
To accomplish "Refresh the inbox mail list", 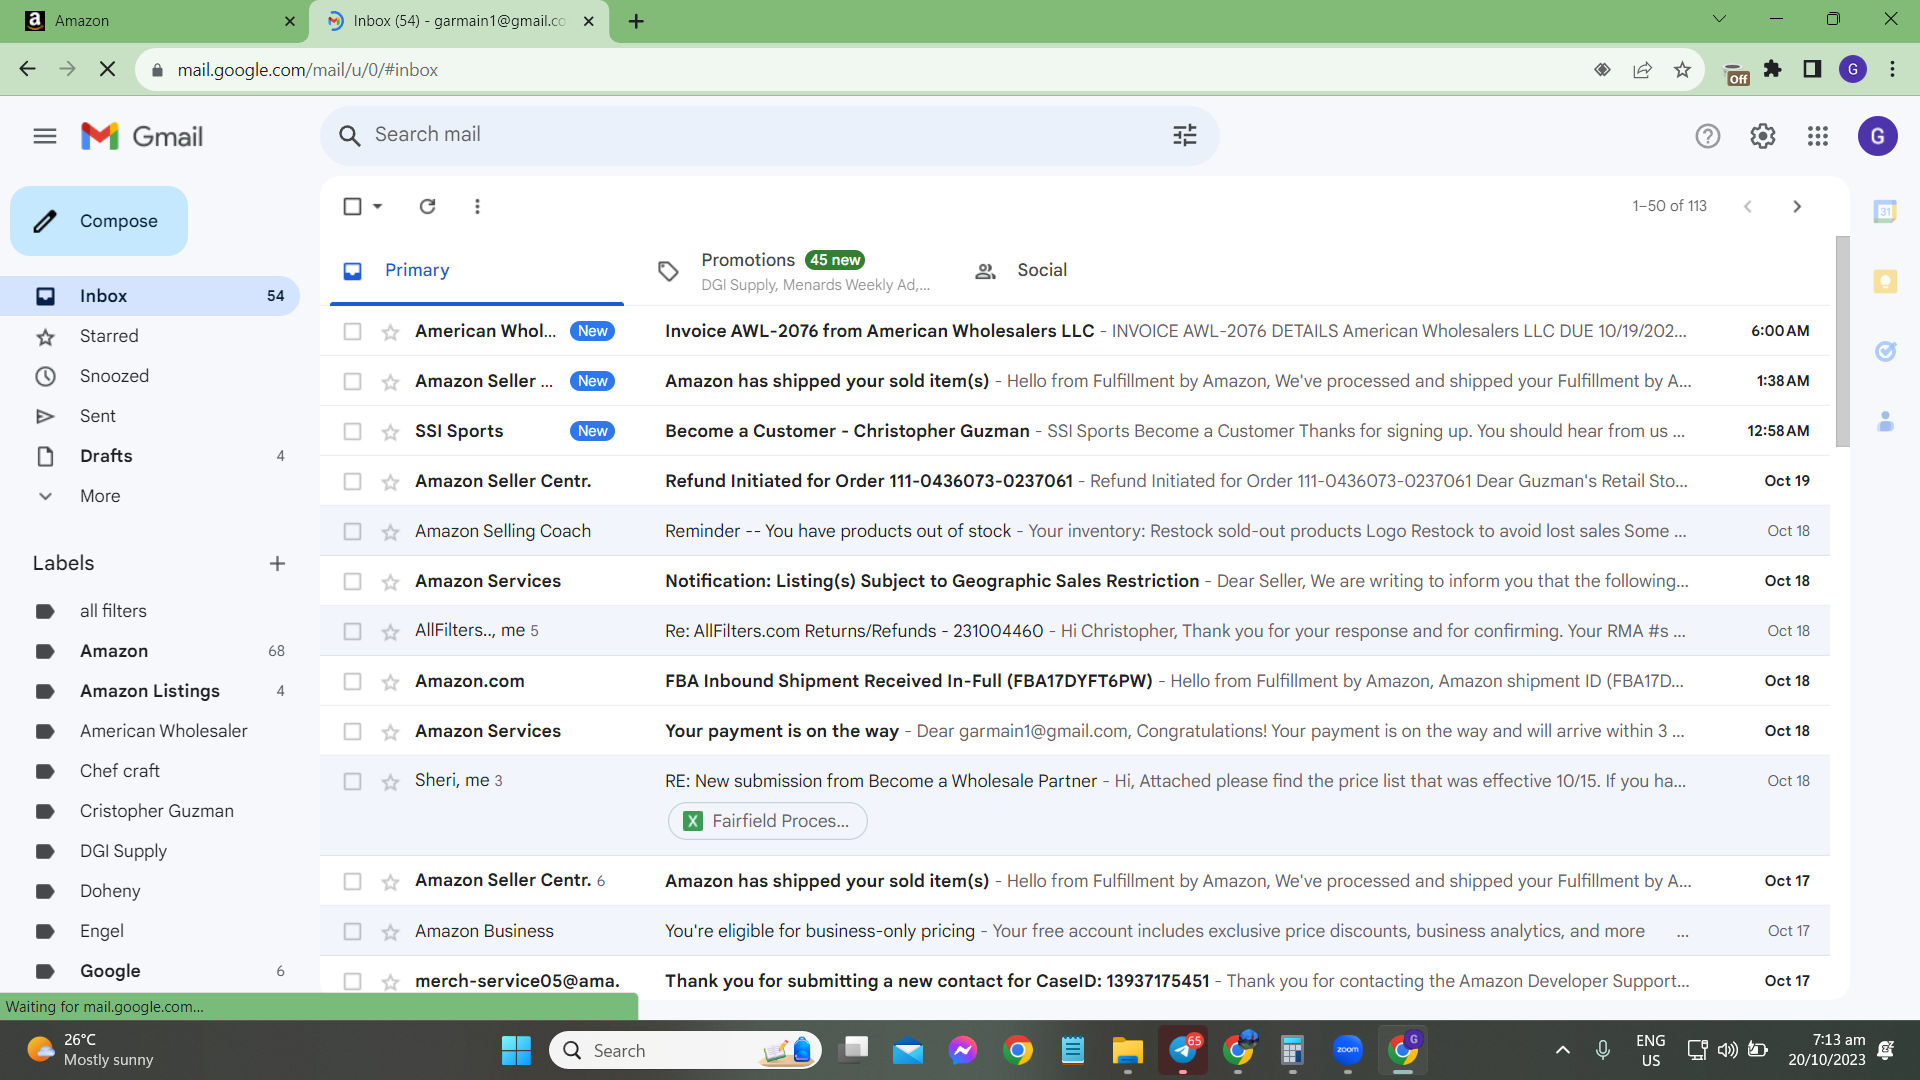I will [427, 206].
